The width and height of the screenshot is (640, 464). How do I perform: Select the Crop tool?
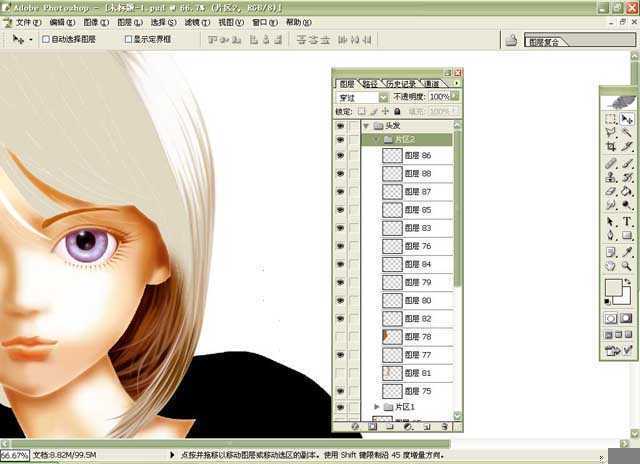tap(611, 146)
